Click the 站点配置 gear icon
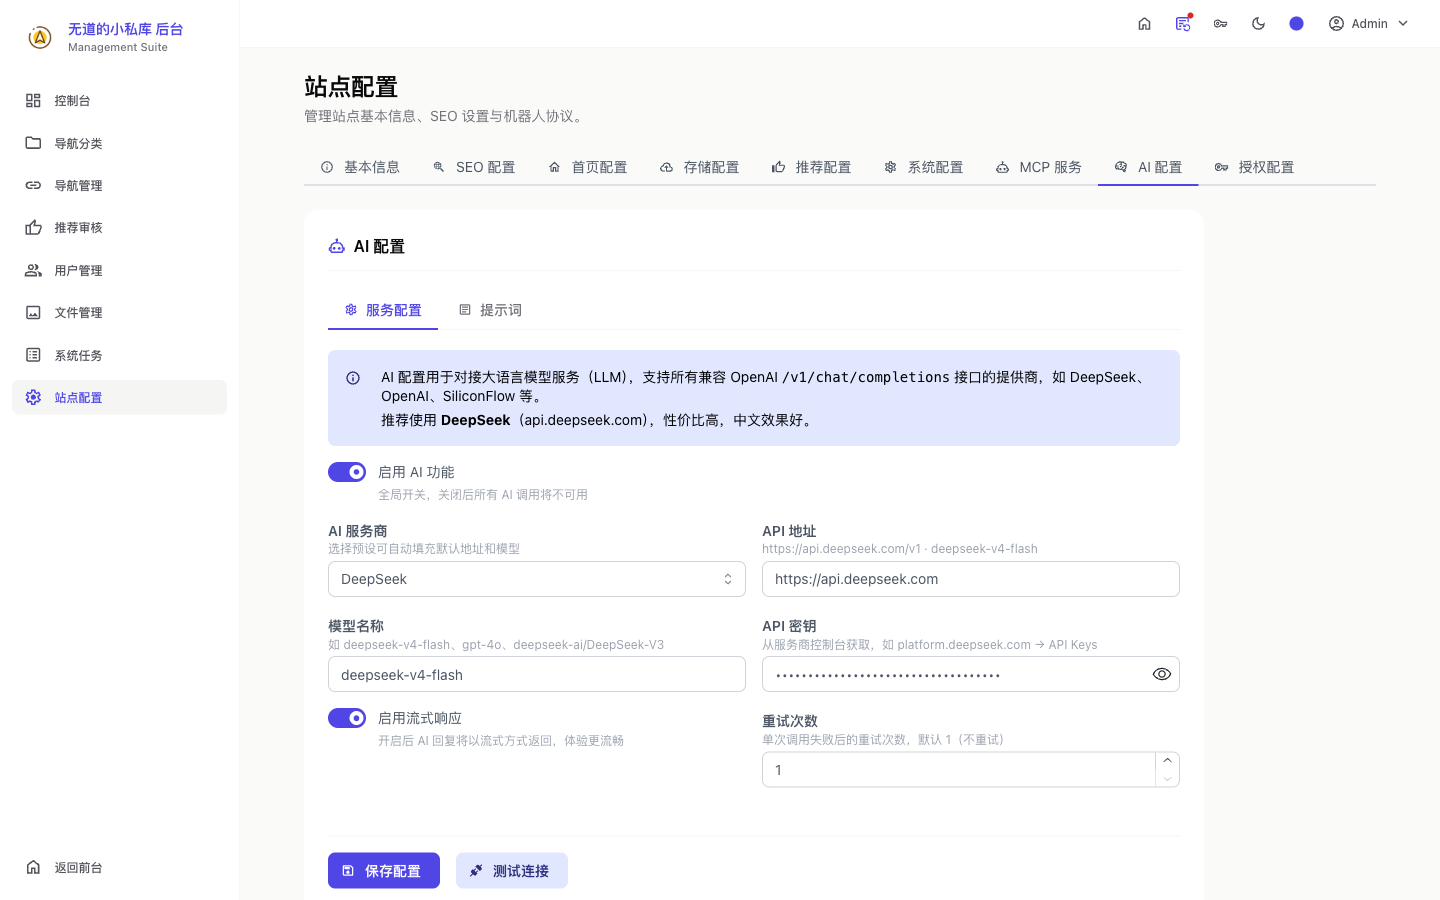Image resolution: width=1440 pixels, height=900 pixels. (33, 397)
